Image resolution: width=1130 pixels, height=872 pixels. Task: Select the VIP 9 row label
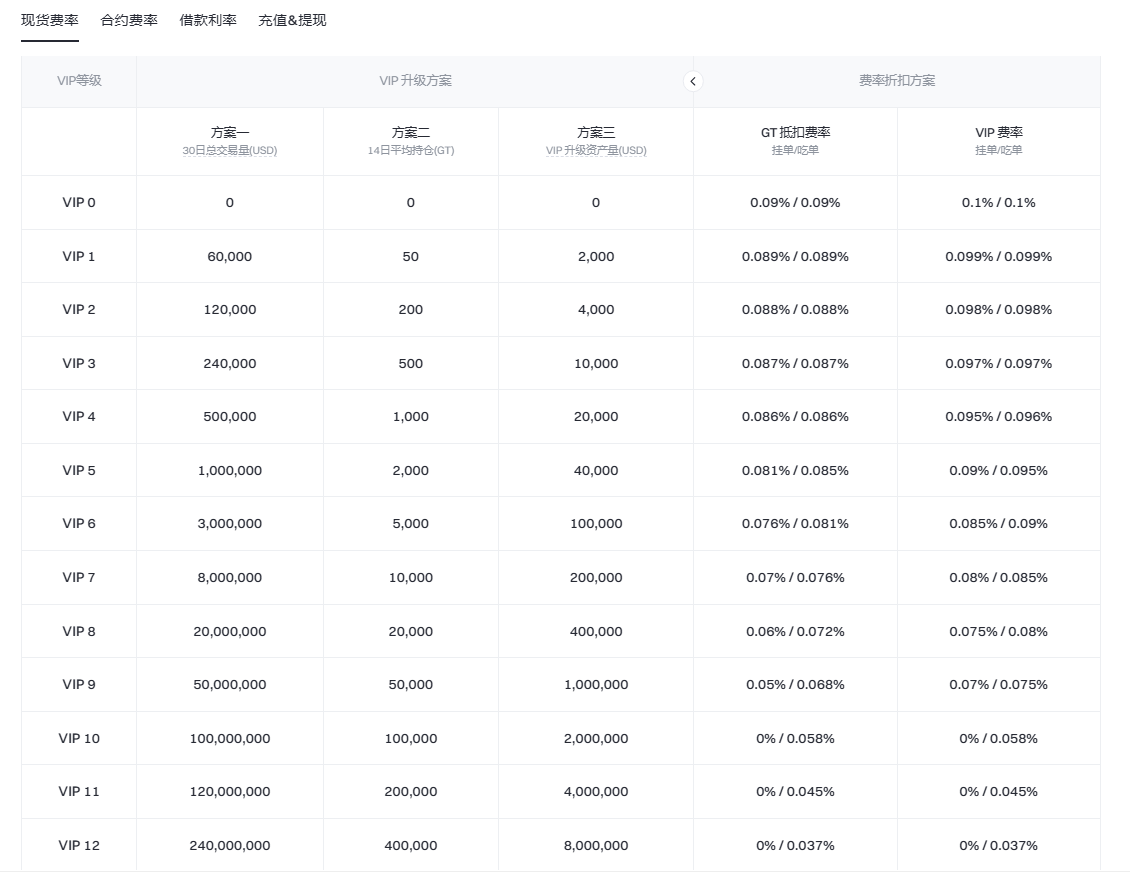pyautogui.click(x=79, y=685)
